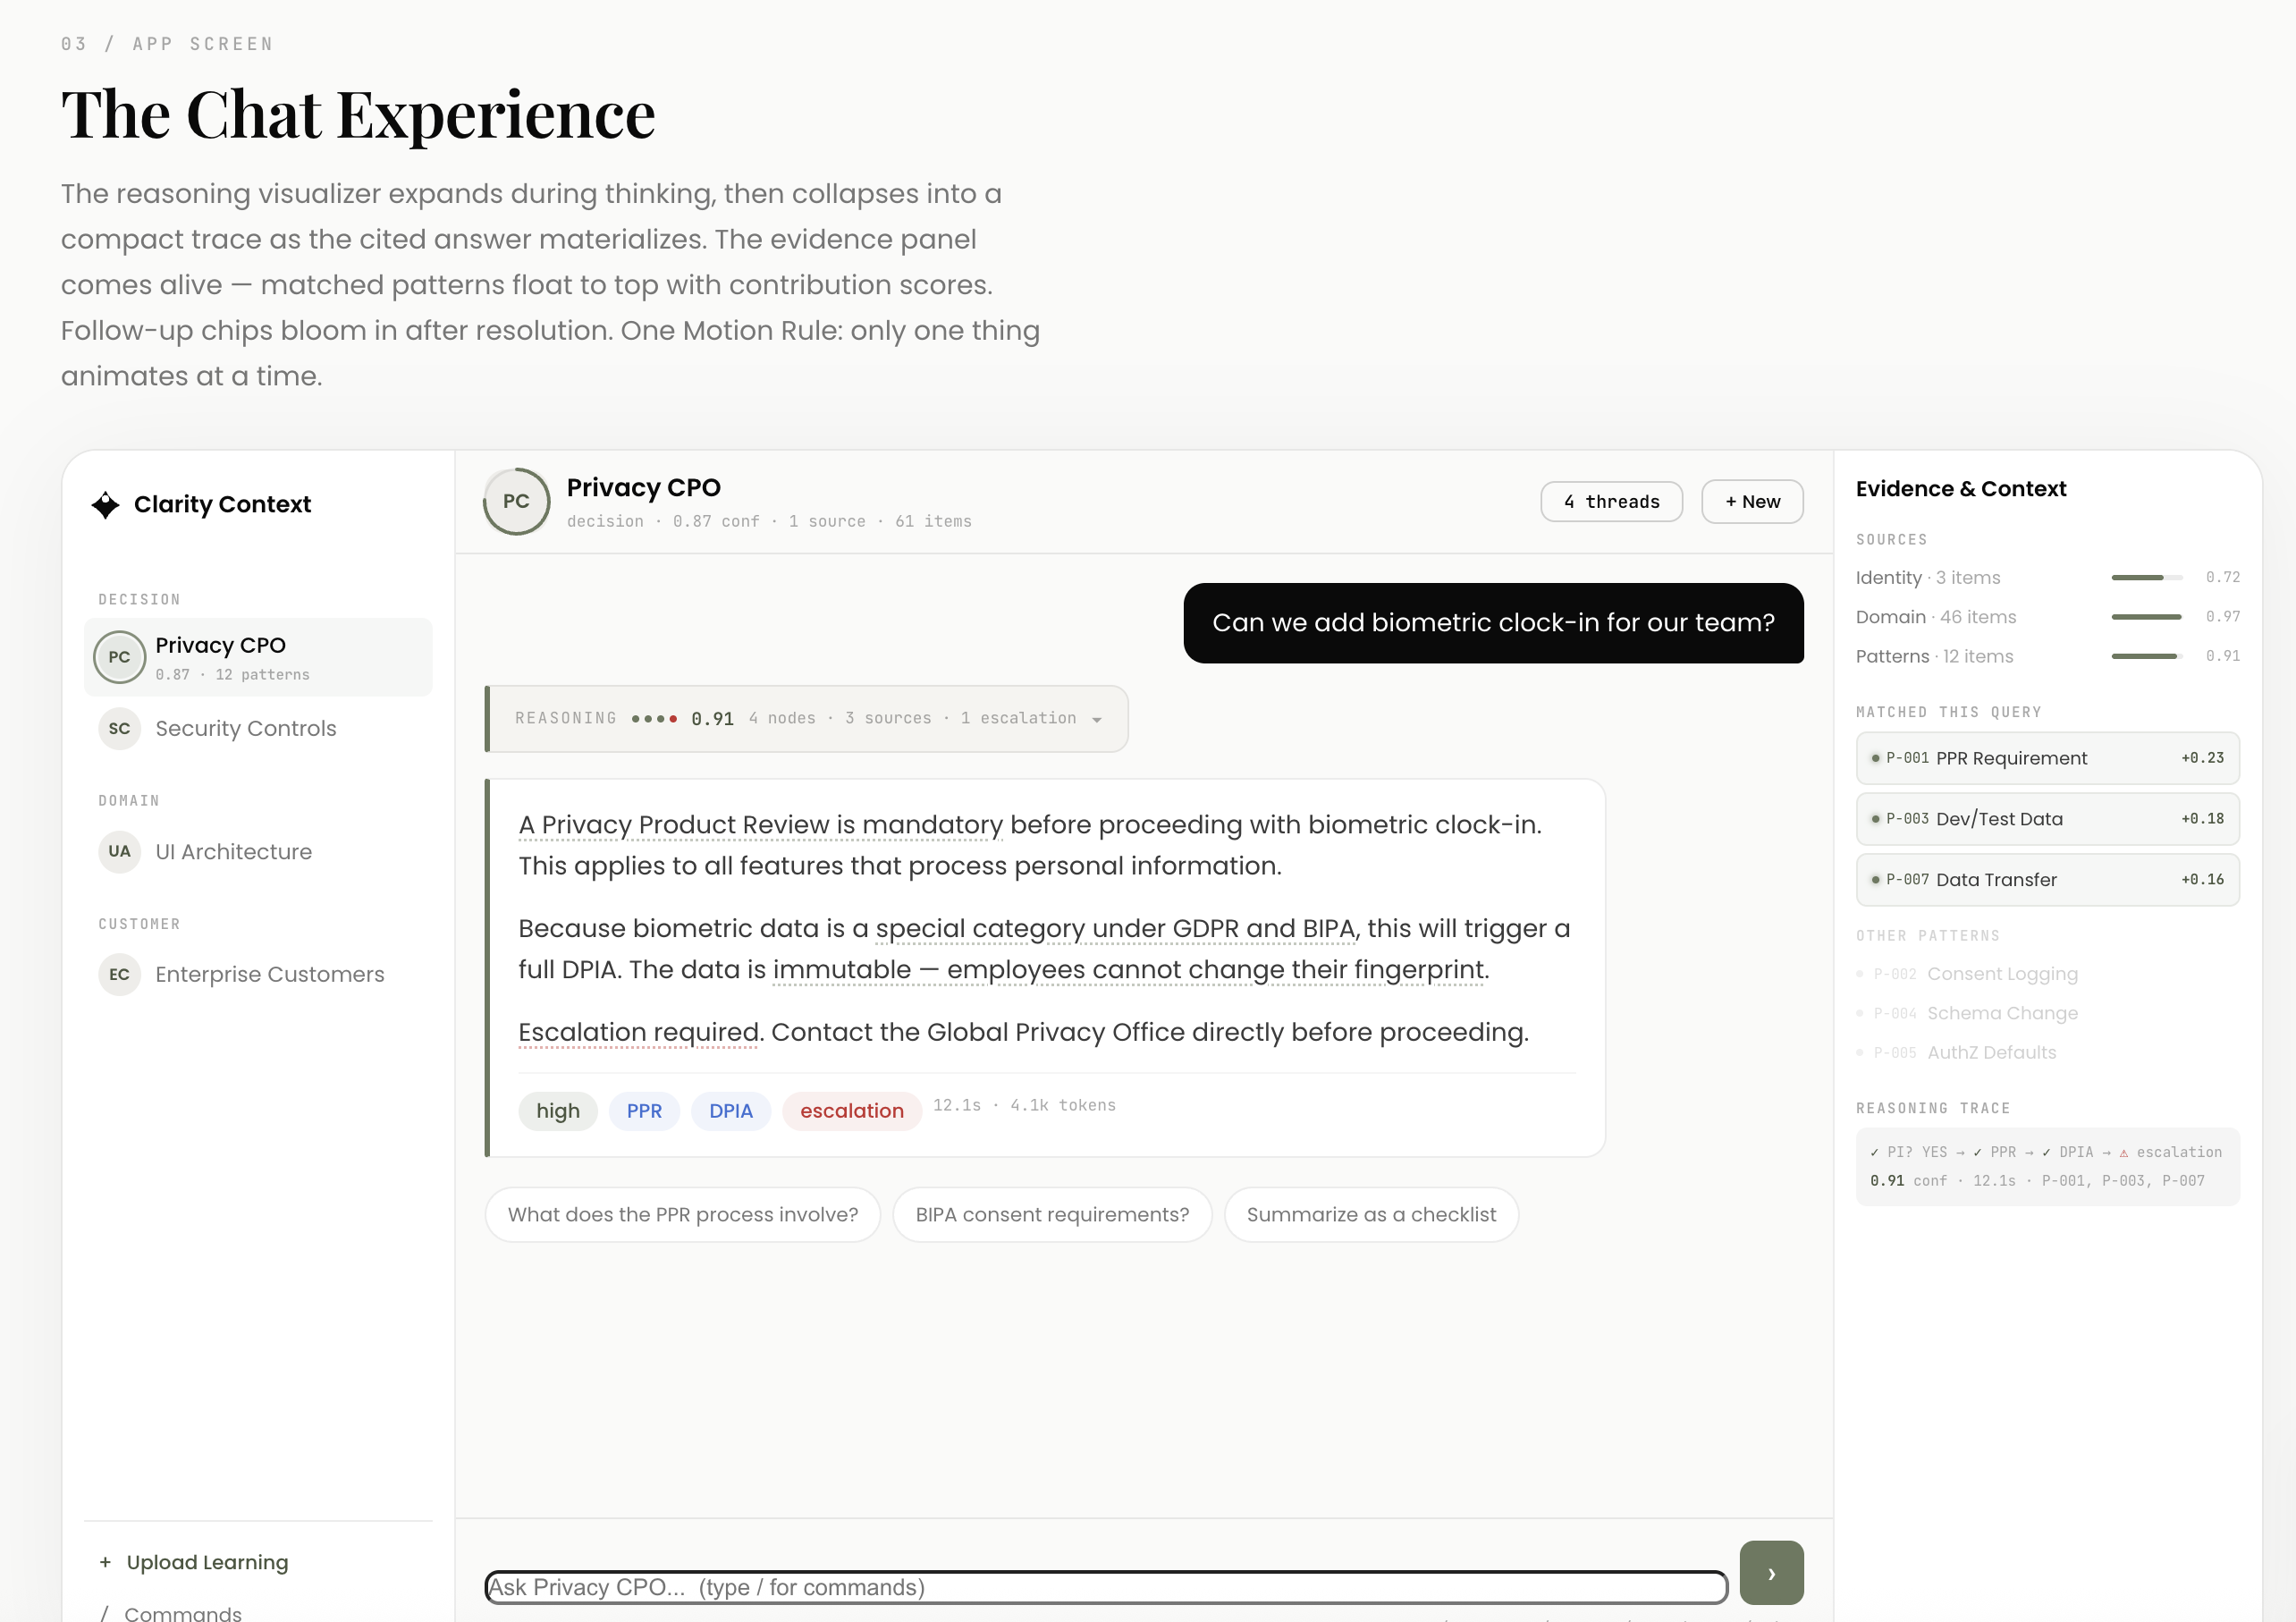The image size is (2296, 1622).
Task: Open the P-007 Data Transfer pattern card
Action: (2047, 880)
